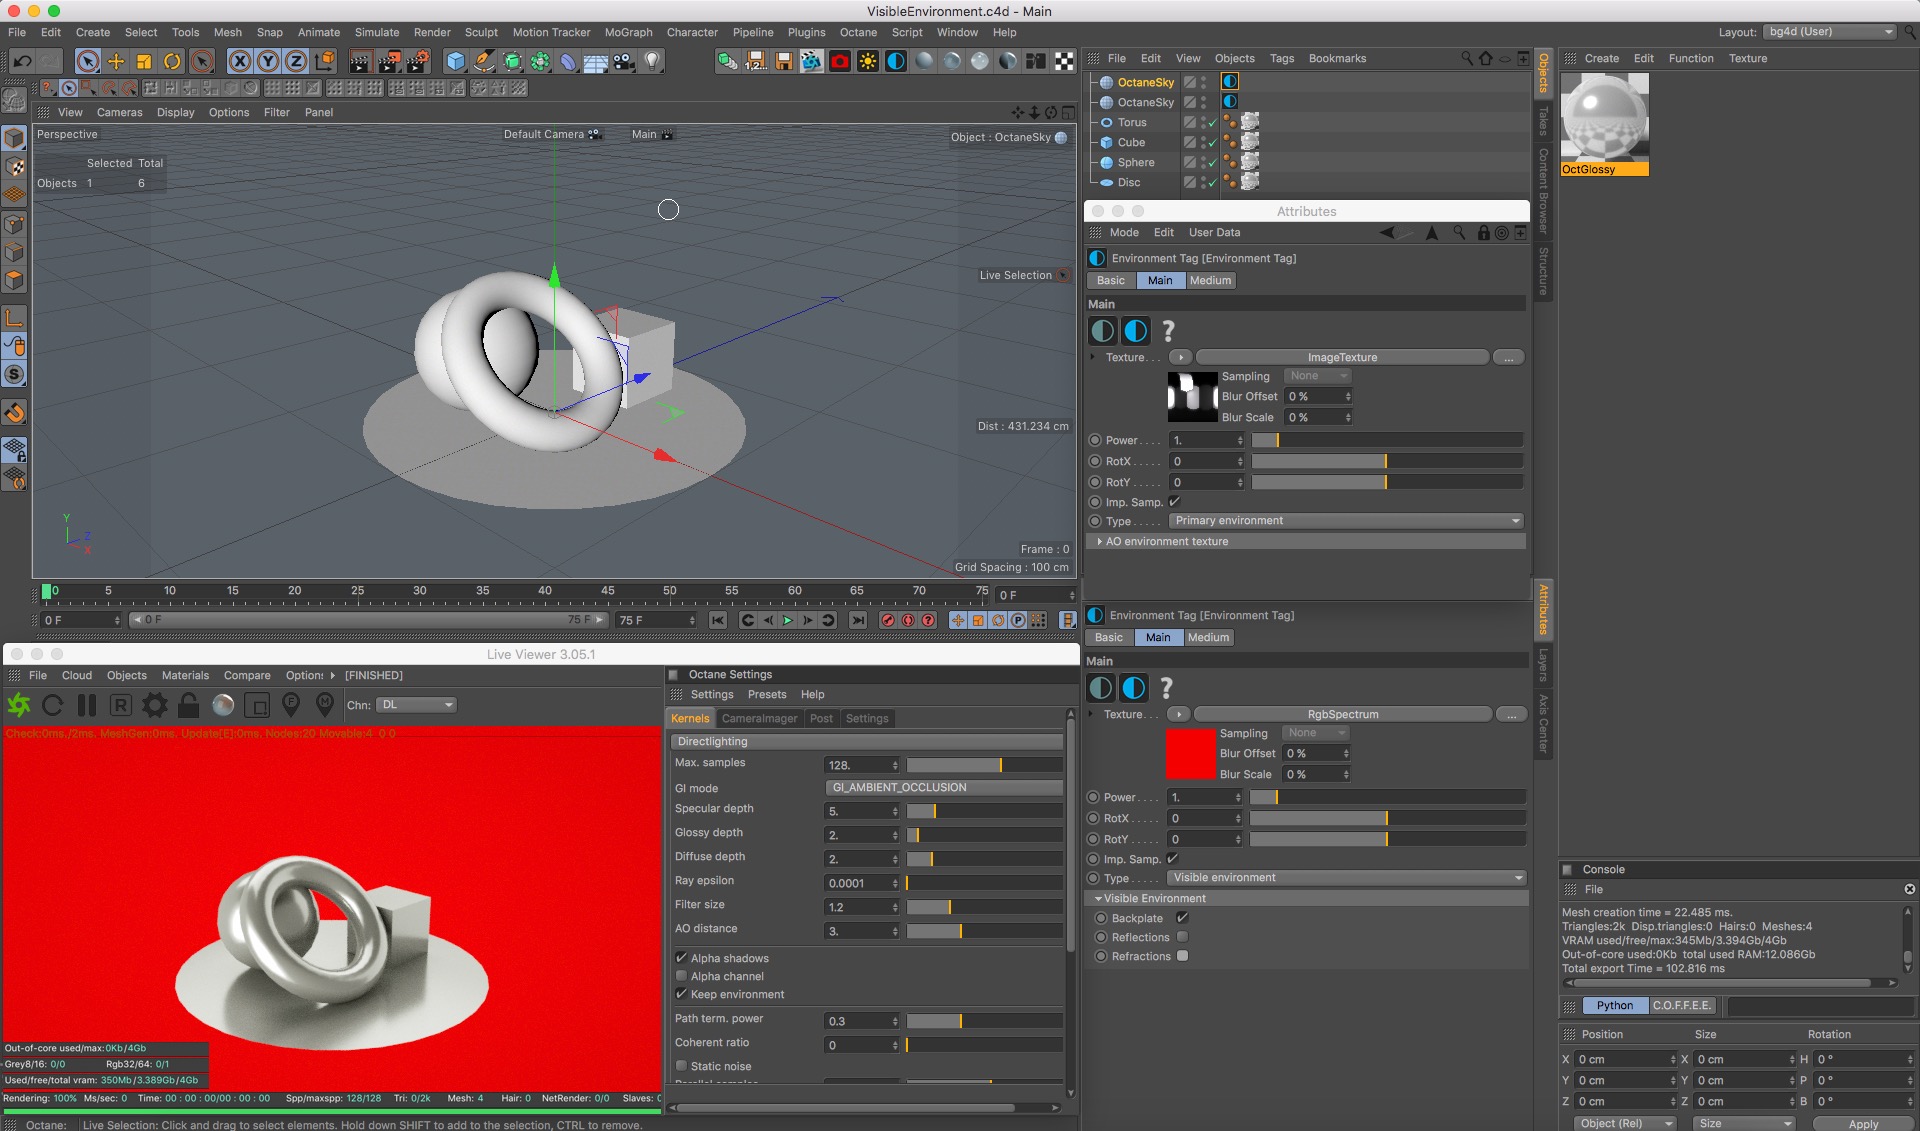Pause rendering in the Live Viewer toolbar
This screenshot has width=1920, height=1131.
87,705
